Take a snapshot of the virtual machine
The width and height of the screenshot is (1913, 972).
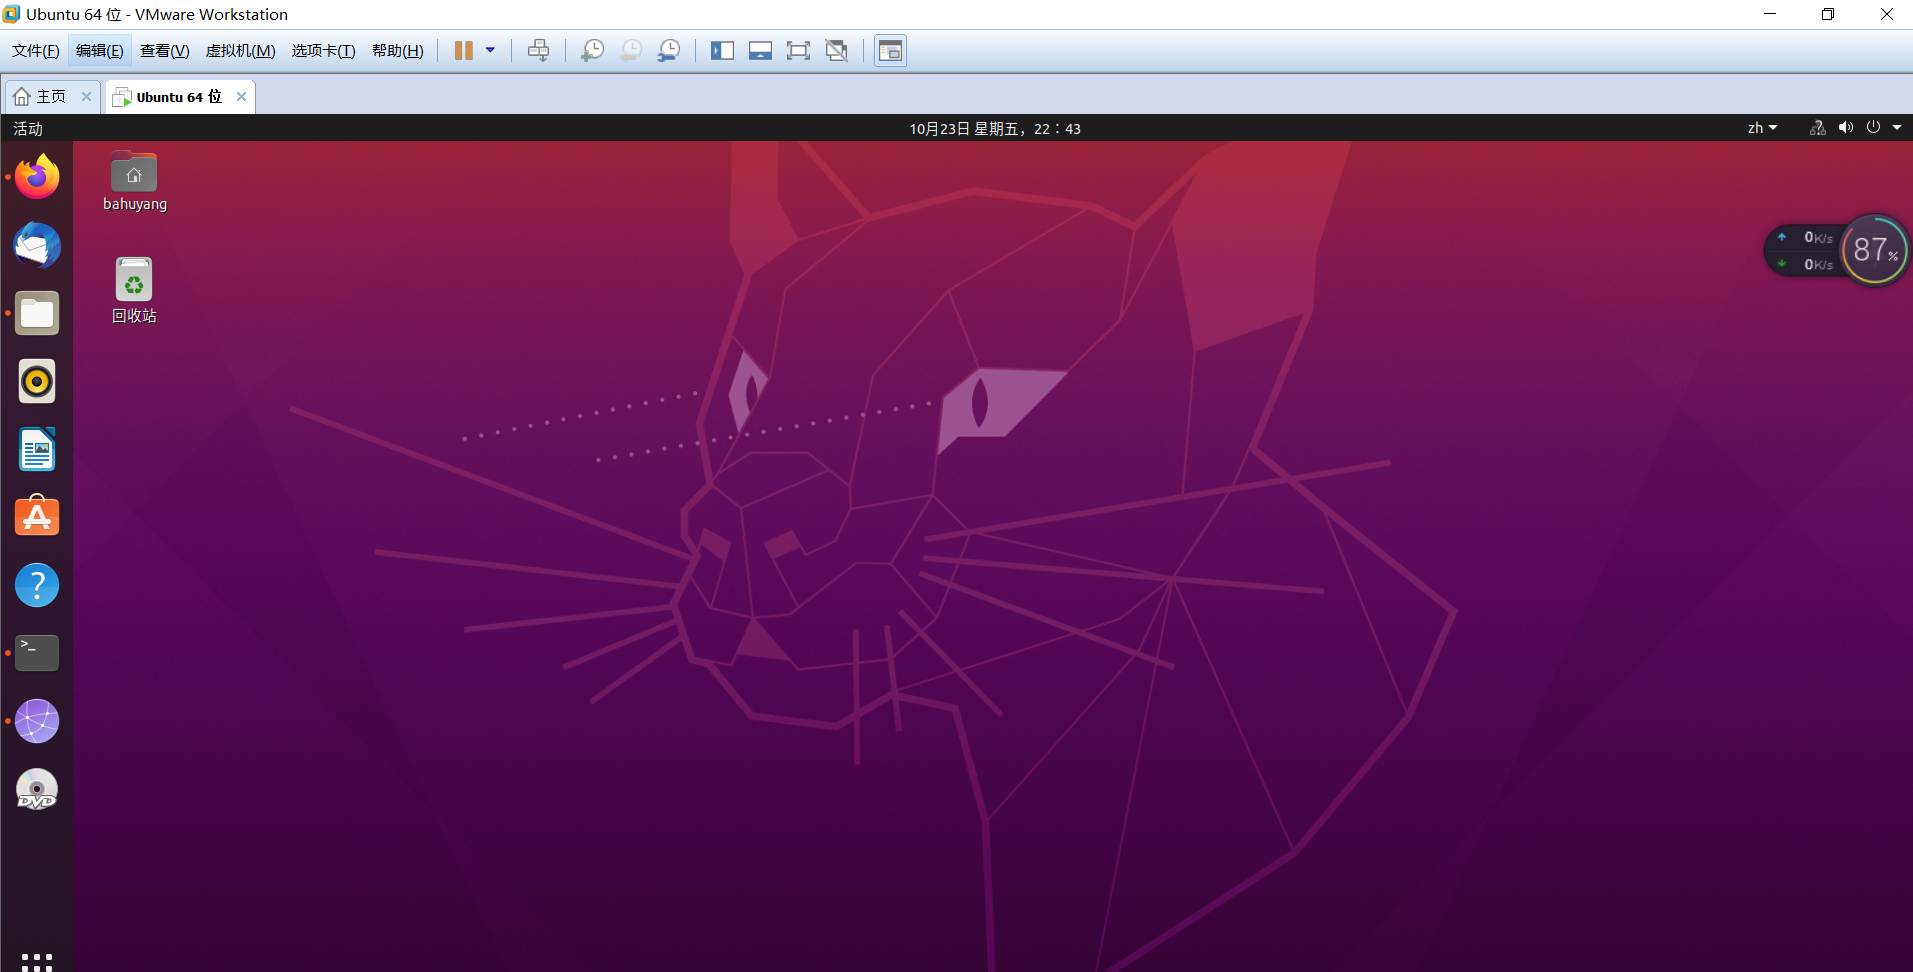[x=592, y=51]
